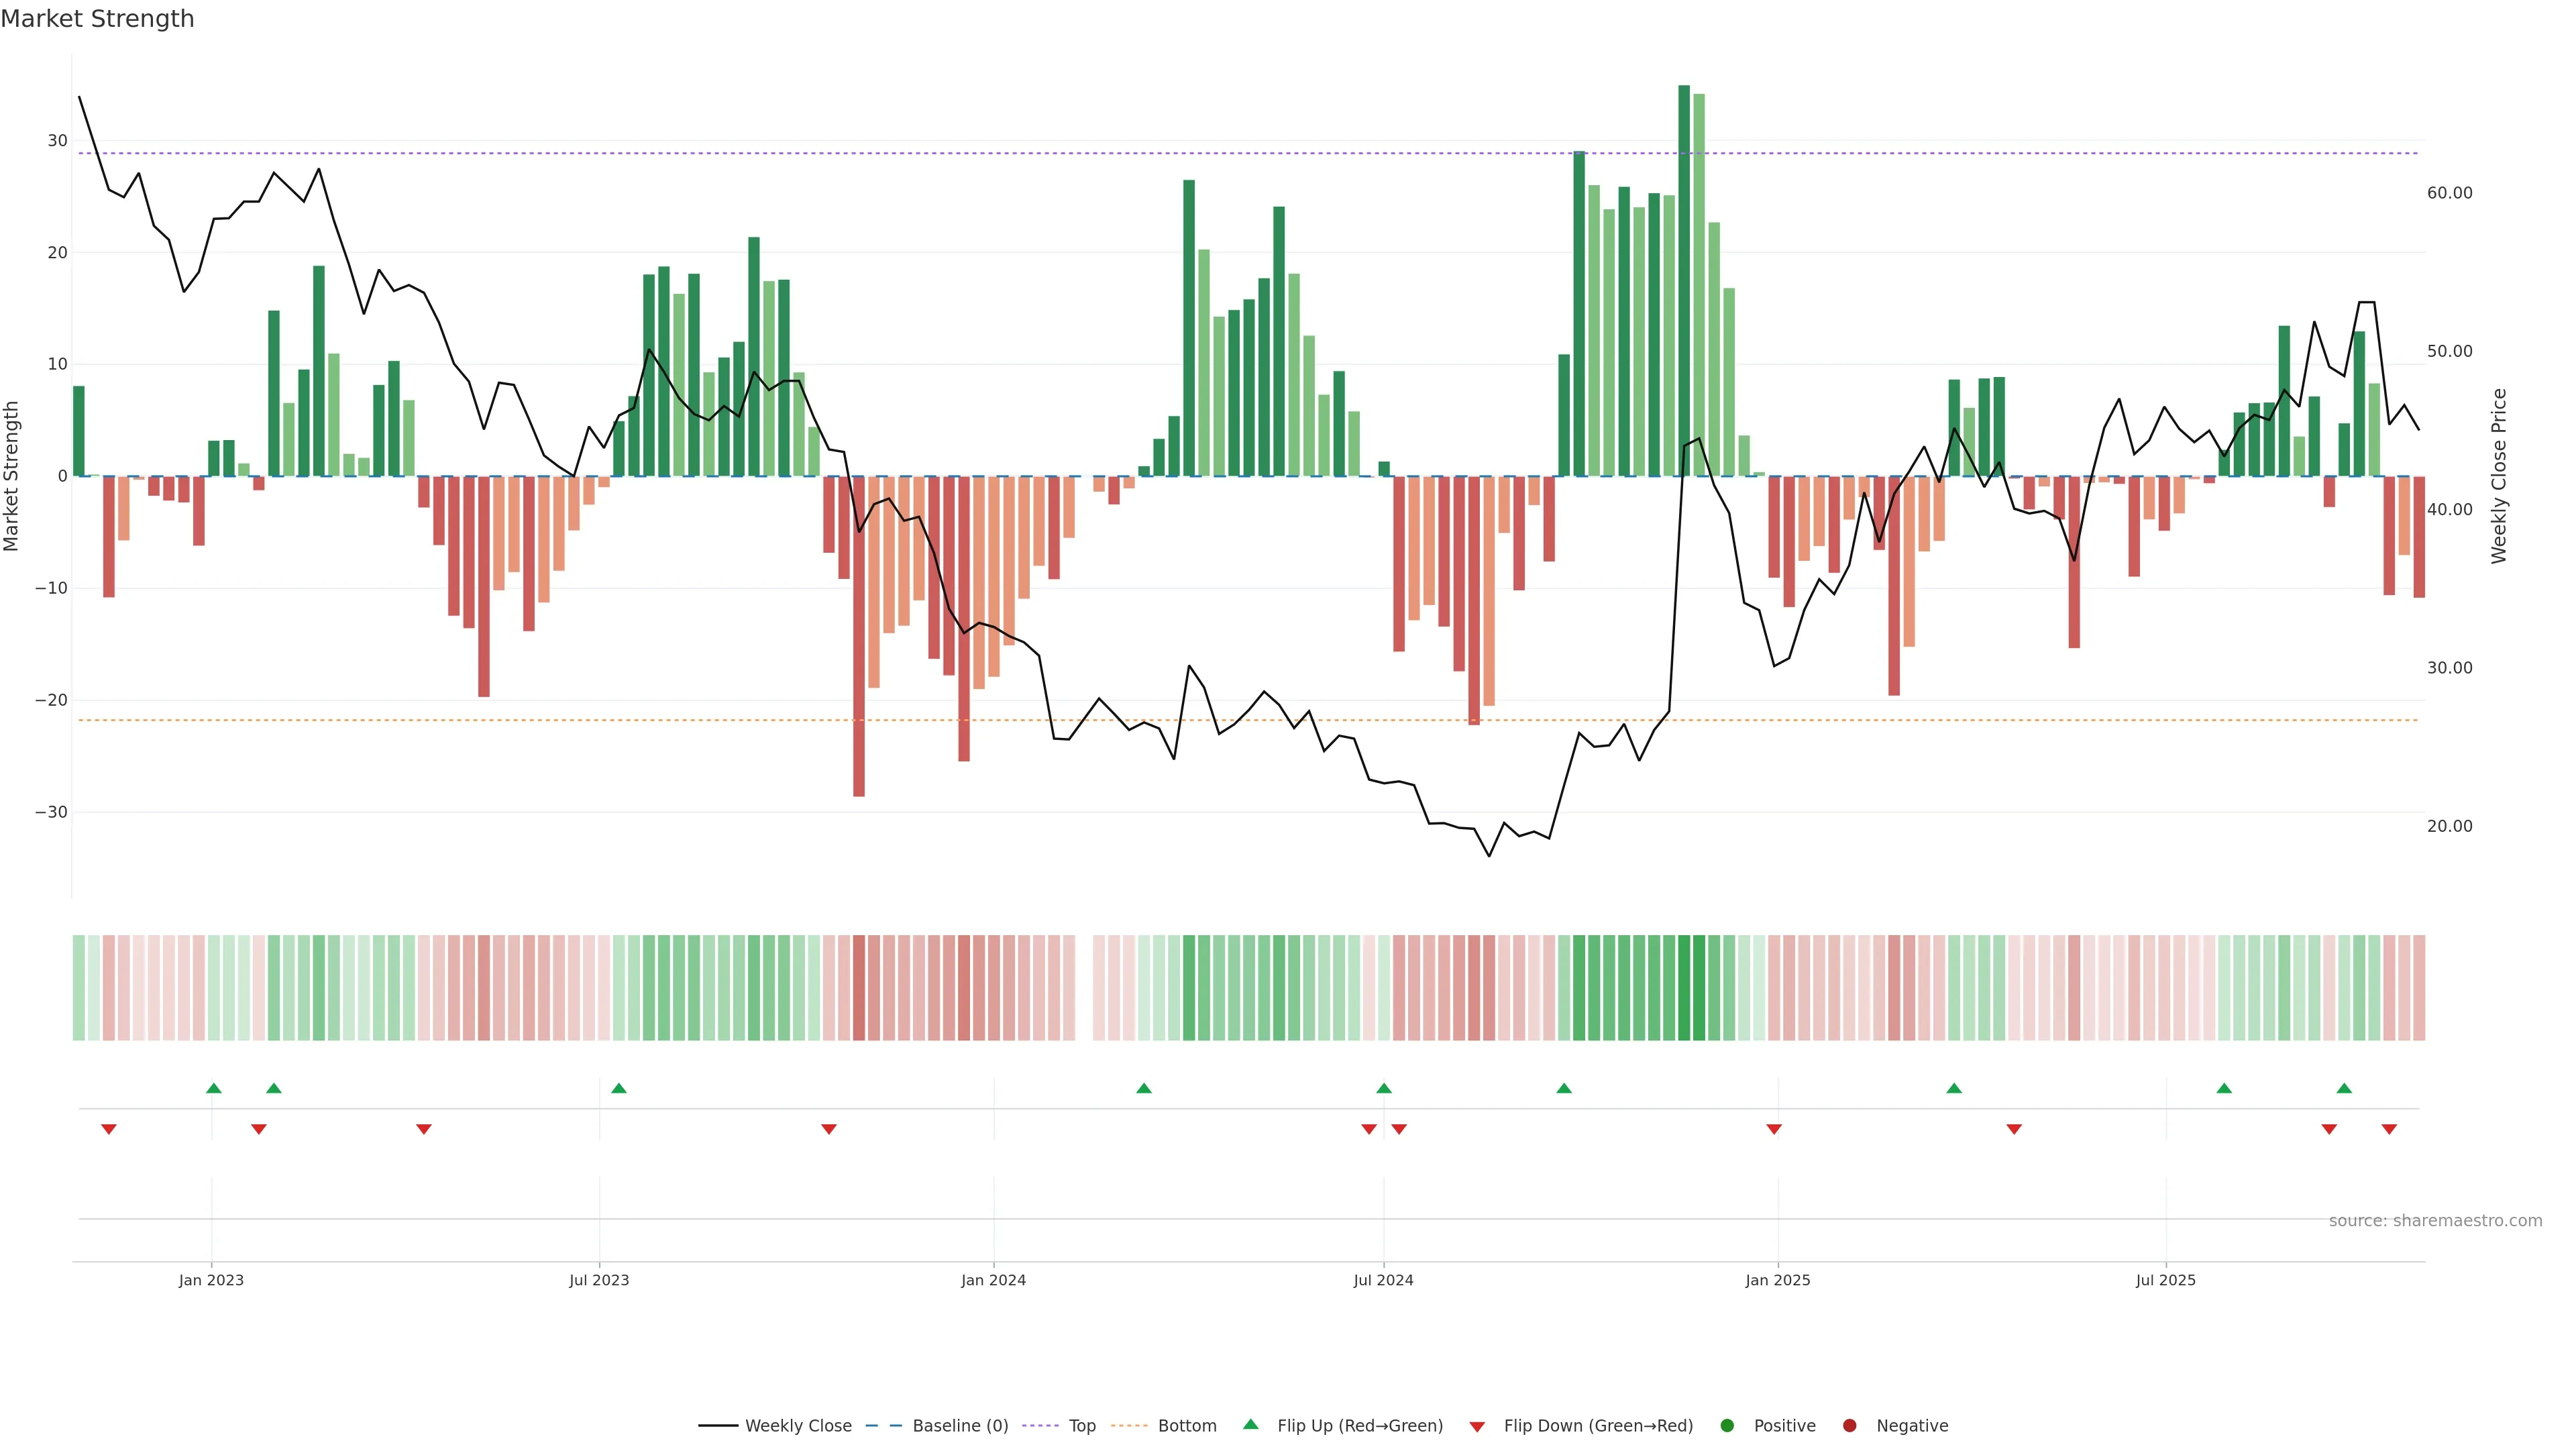Click Flip Down marker nearest Jan 2025

1774,1129
